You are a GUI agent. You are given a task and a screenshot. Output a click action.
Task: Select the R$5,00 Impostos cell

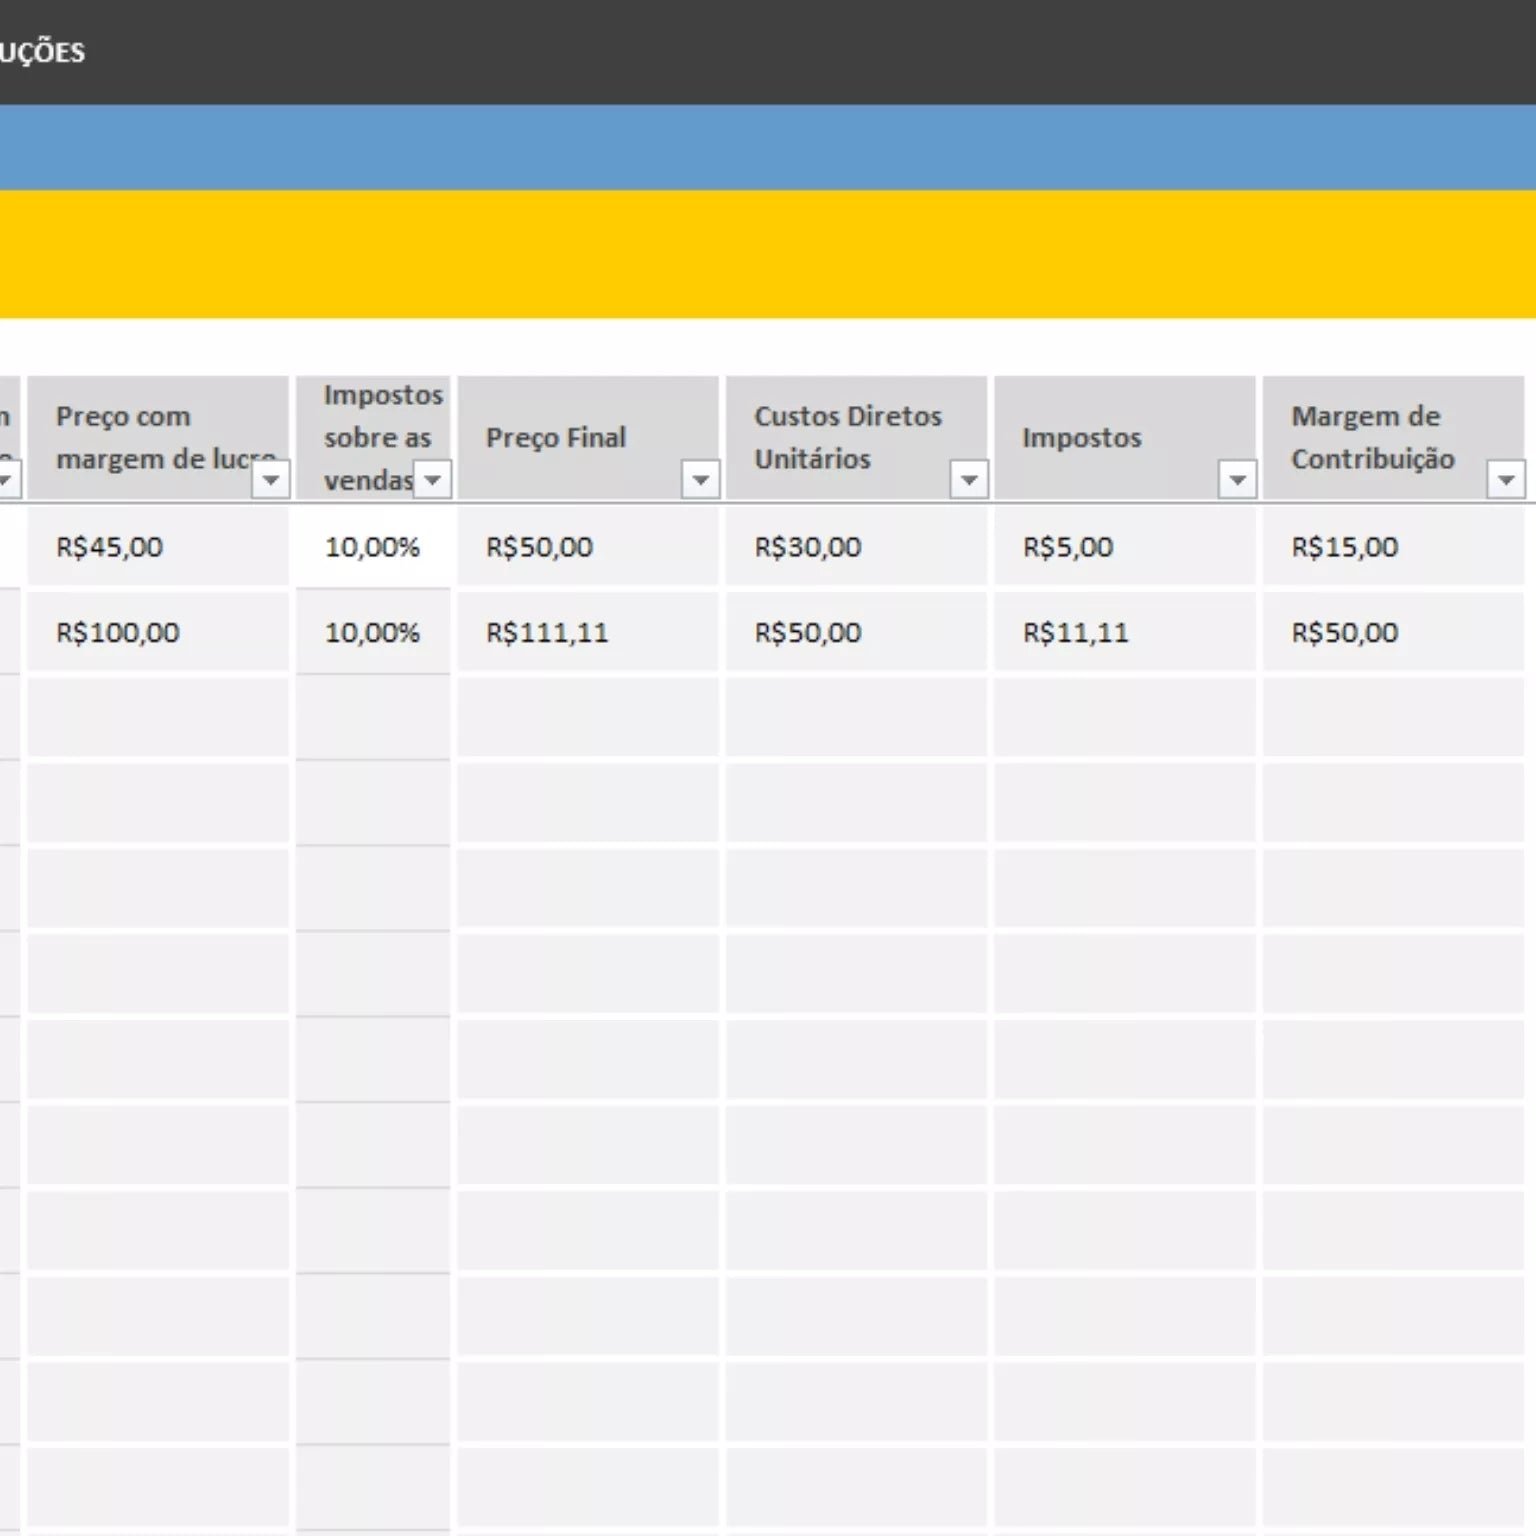click(x=1125, y=547)
